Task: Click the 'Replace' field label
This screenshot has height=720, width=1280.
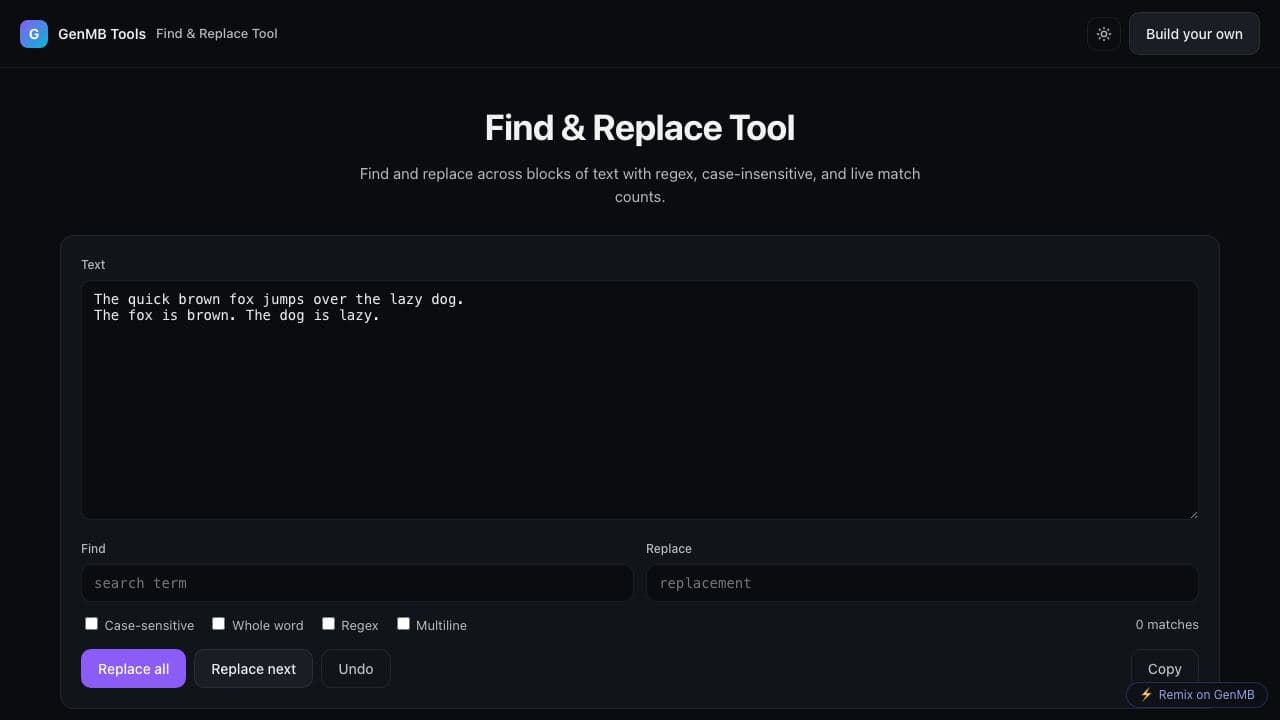Action: tap(669, 549)
